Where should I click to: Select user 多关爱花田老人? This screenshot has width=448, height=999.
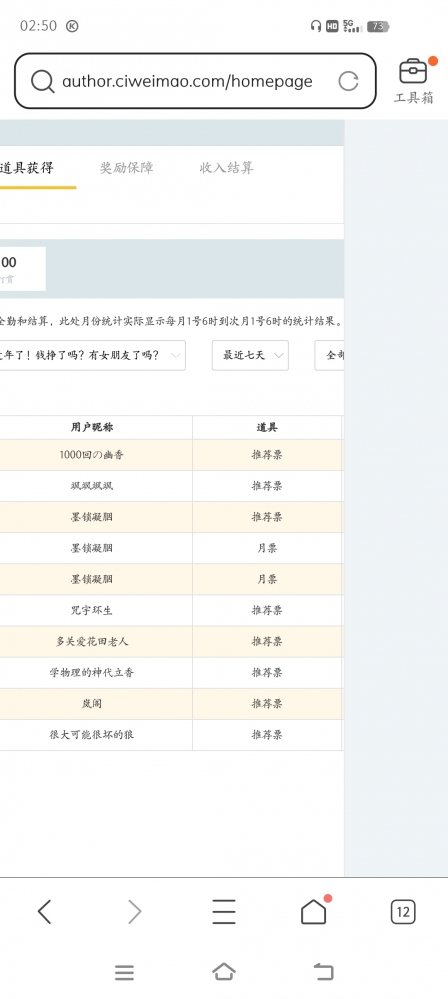tap(92, 642)
